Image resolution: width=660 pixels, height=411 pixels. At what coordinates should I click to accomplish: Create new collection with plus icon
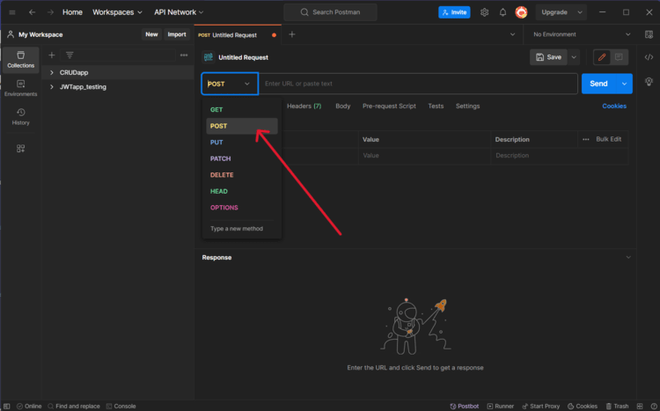52,55
